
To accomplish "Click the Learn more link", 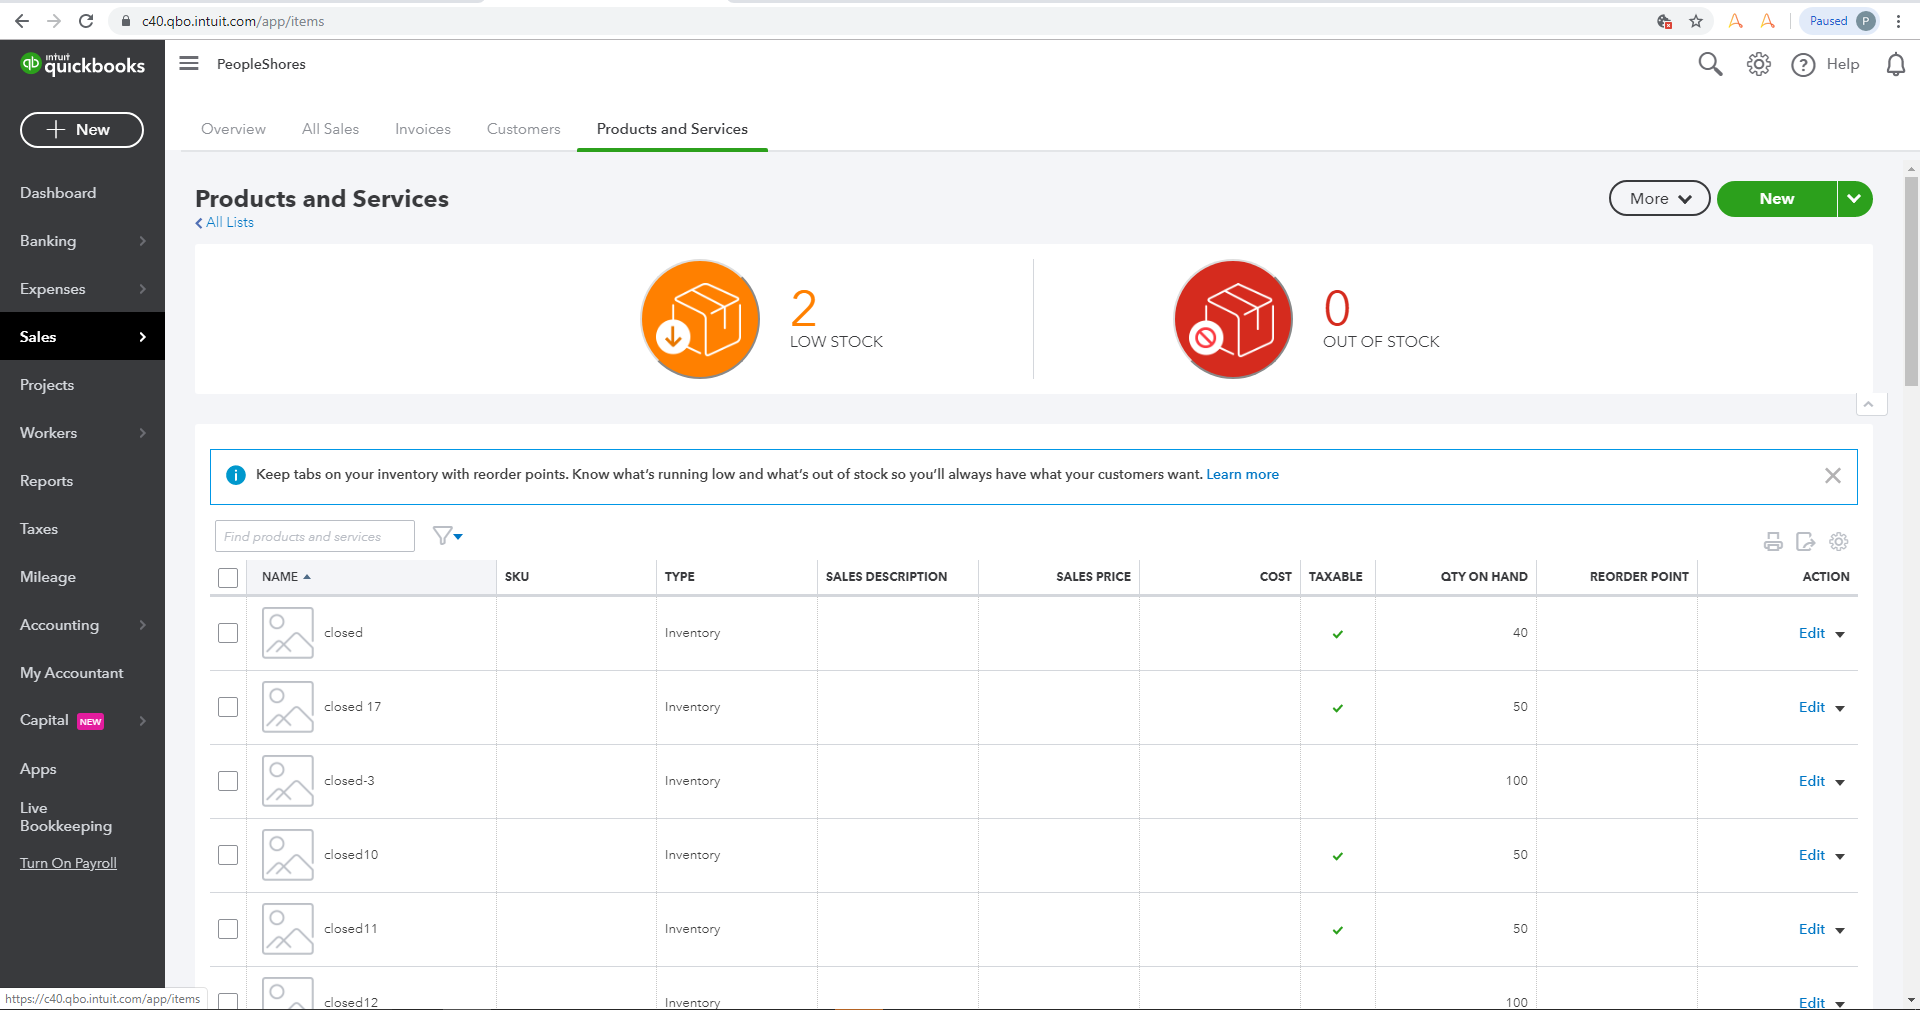I will point(1242,475).
